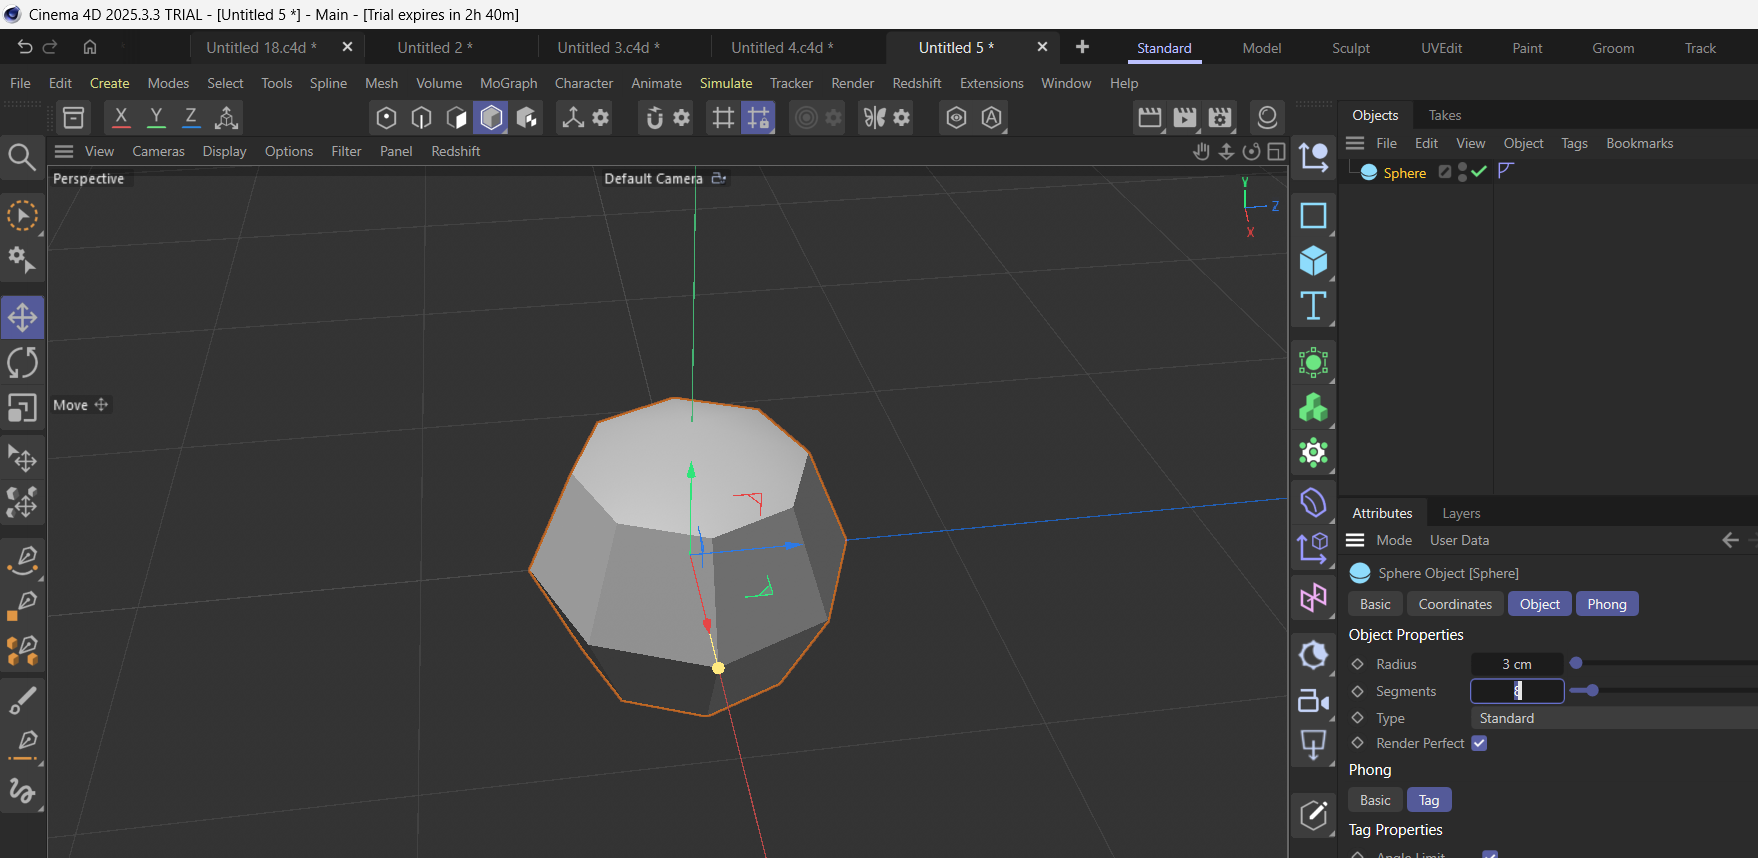
Task: Click the workplane grid icon
Action: pos(723,118)
